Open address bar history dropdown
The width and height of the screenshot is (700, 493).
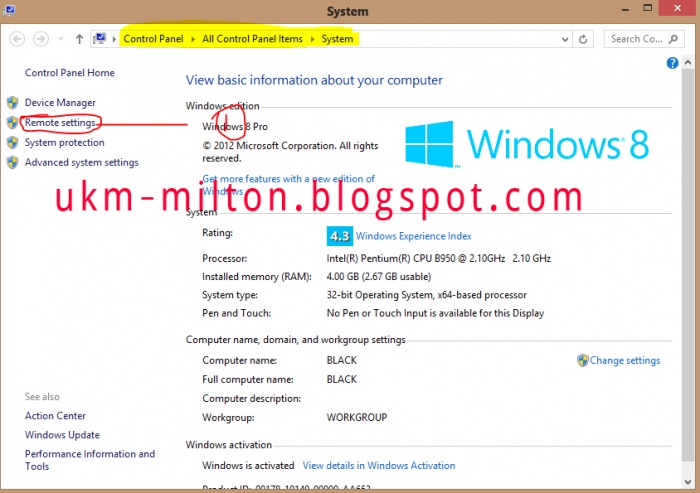[x=565, y=39]
